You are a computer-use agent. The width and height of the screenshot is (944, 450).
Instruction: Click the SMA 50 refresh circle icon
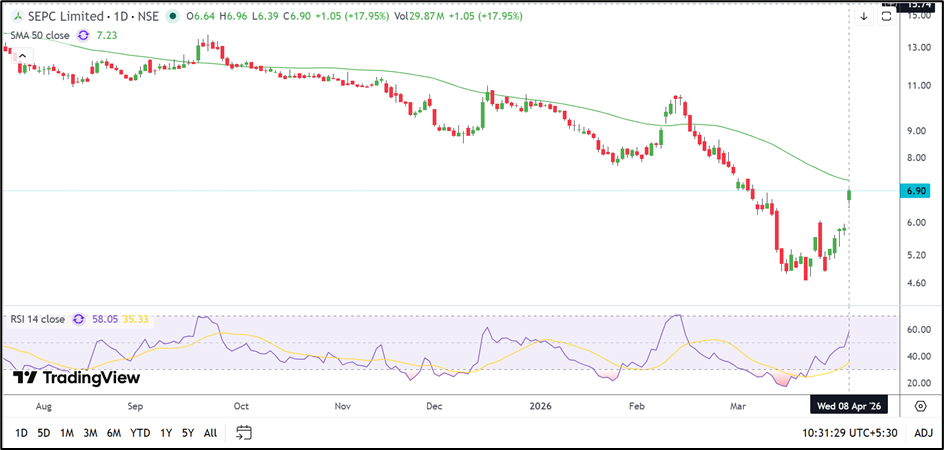coord(83,35)
